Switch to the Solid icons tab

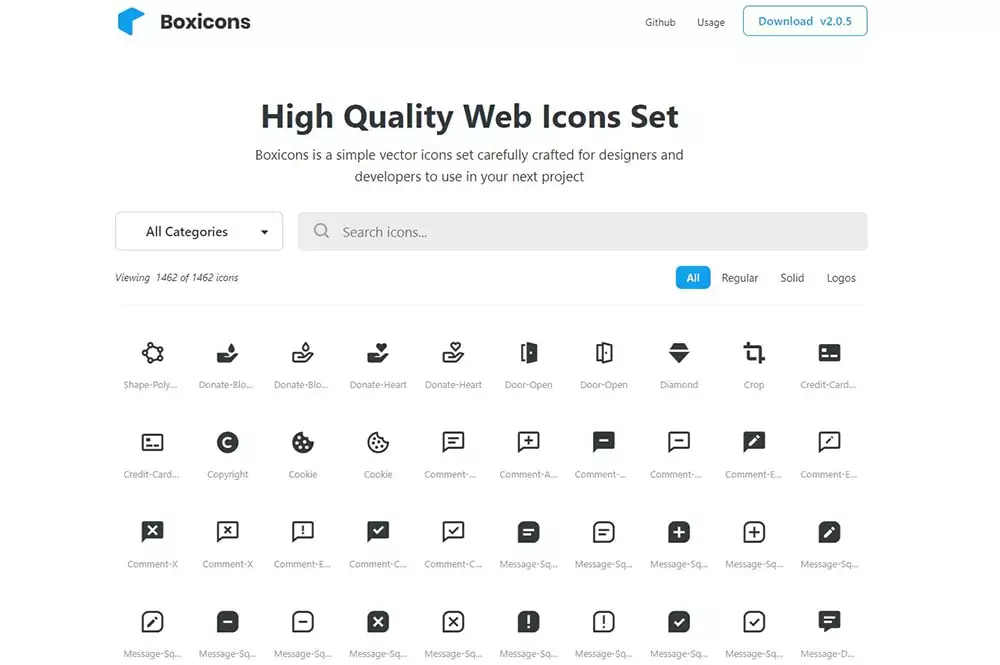pos(792,278)
